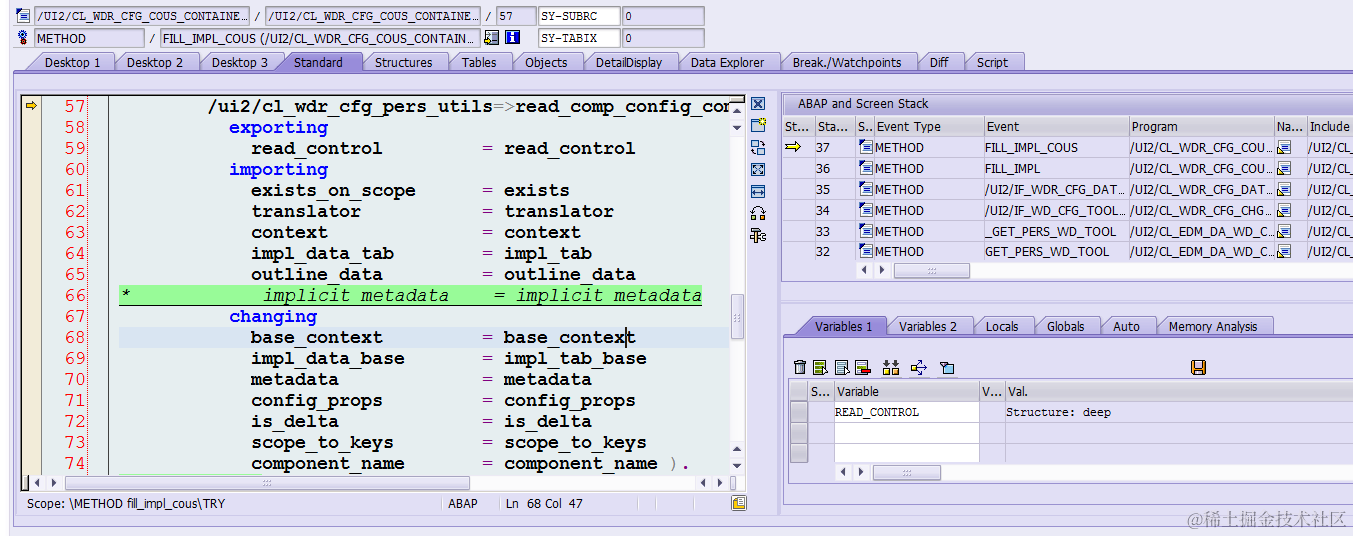Switch to the Variables 2 tab
This screenshot has width=1353, height=536.
point(928,326)
